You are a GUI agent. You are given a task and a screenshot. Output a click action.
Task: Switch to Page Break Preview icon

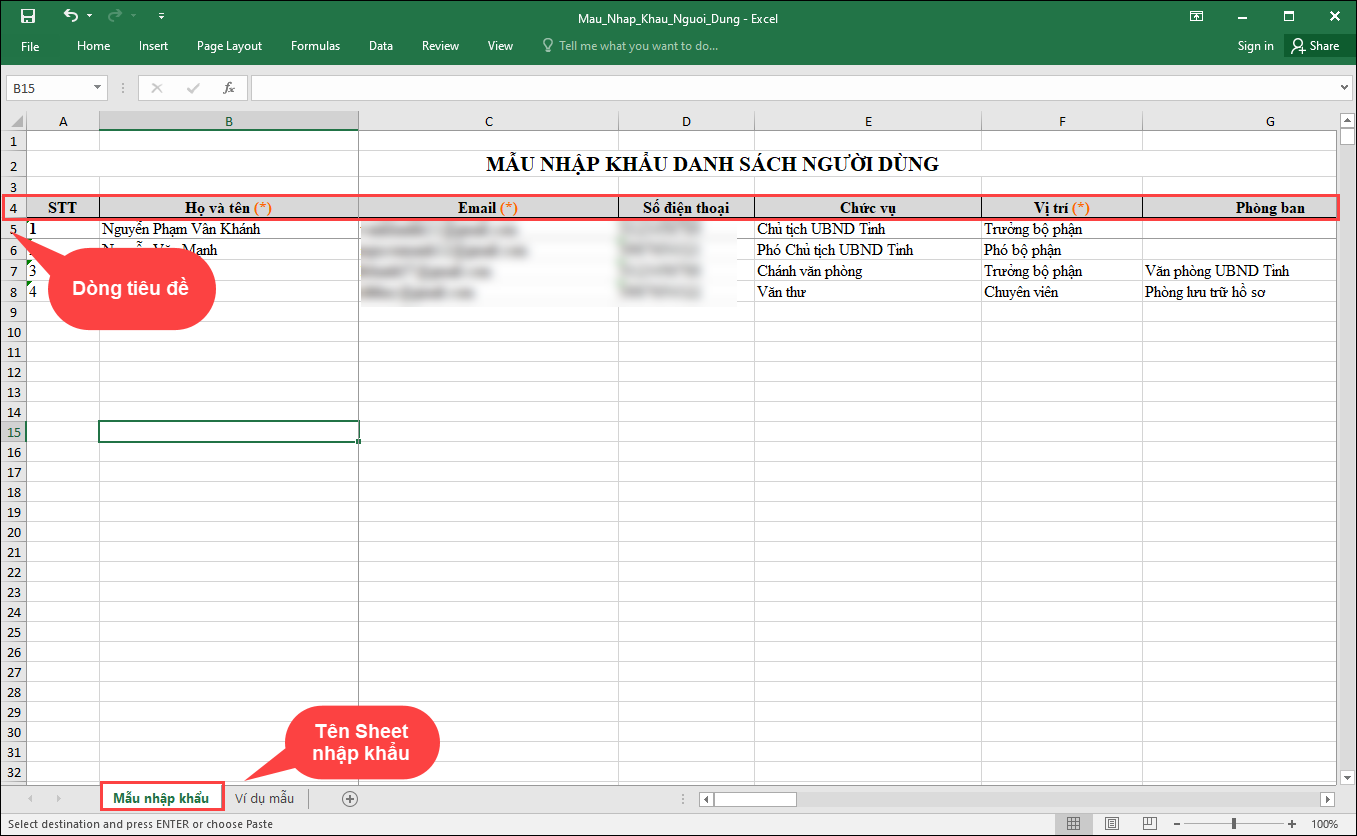1150,824
